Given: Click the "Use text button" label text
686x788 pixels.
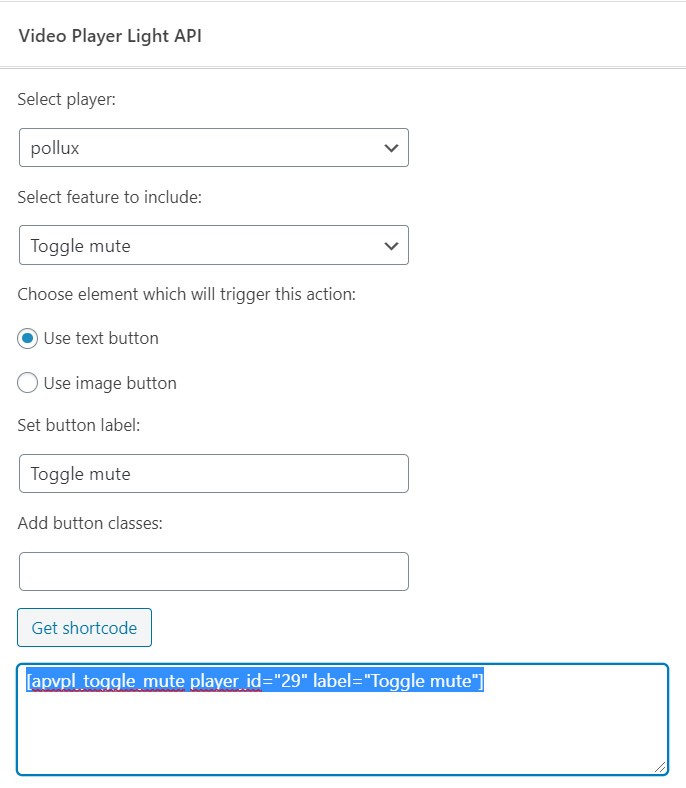Looking at the screenshot, I should point(101,338).
